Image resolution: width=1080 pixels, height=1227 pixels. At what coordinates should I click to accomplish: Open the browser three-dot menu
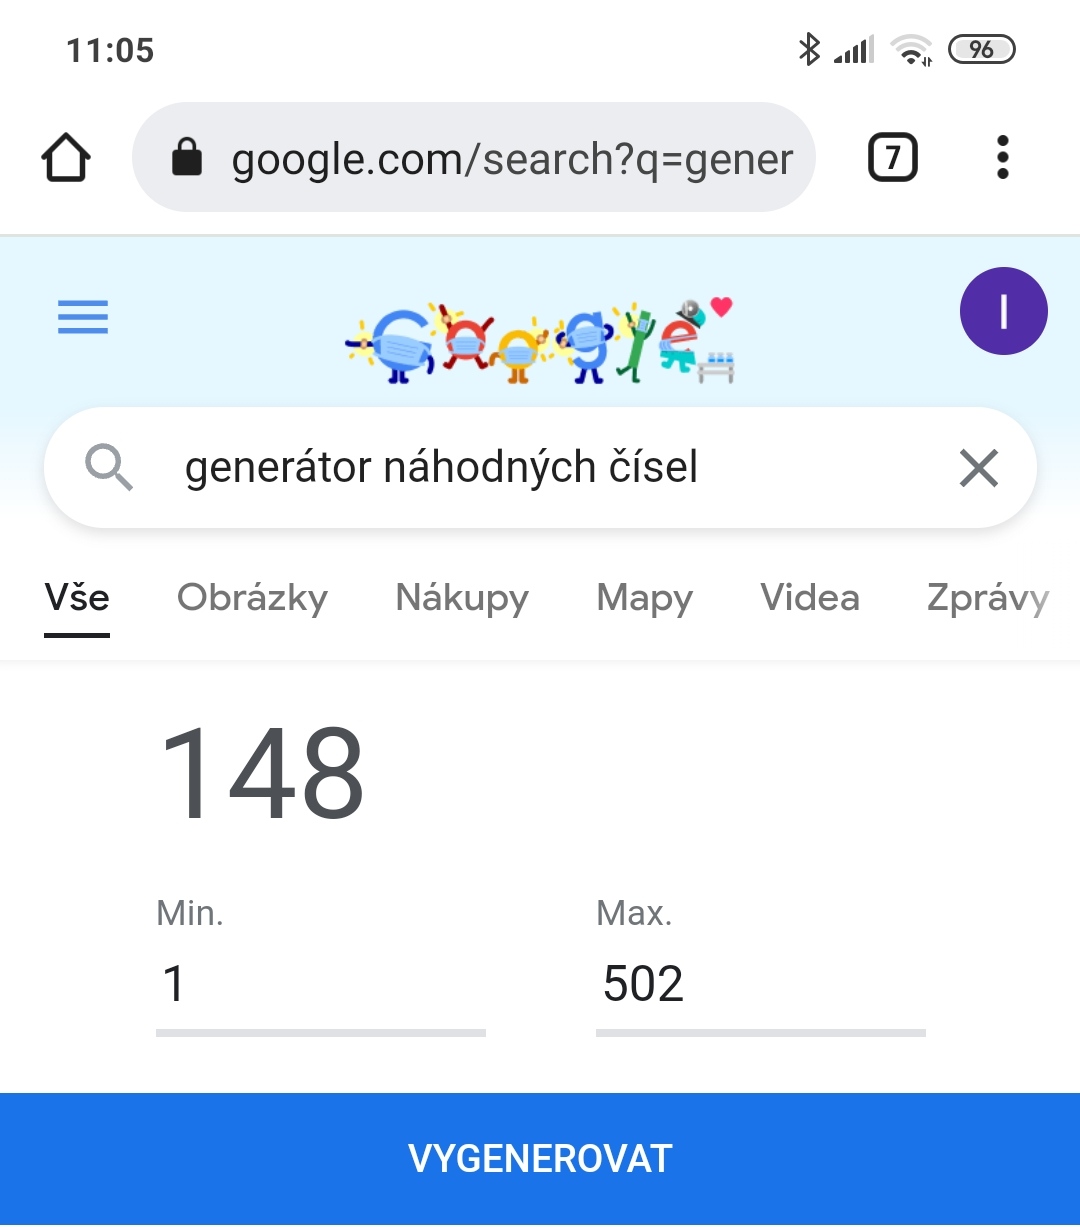pos(1002,158)
